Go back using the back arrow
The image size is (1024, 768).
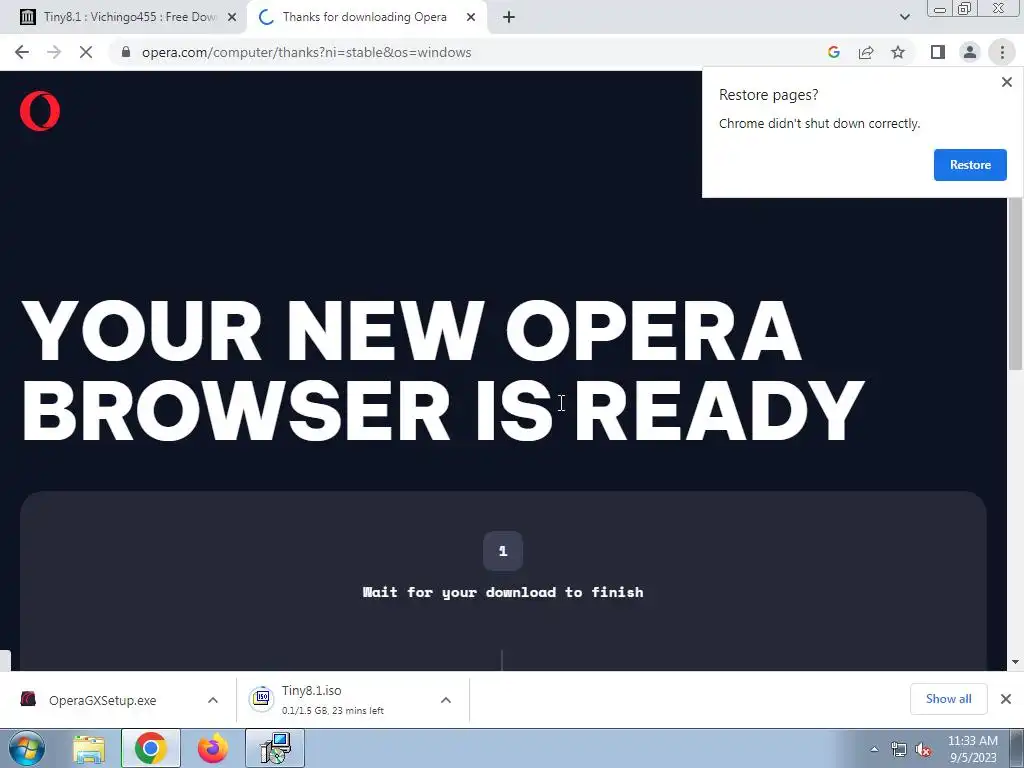pos(22,52)
